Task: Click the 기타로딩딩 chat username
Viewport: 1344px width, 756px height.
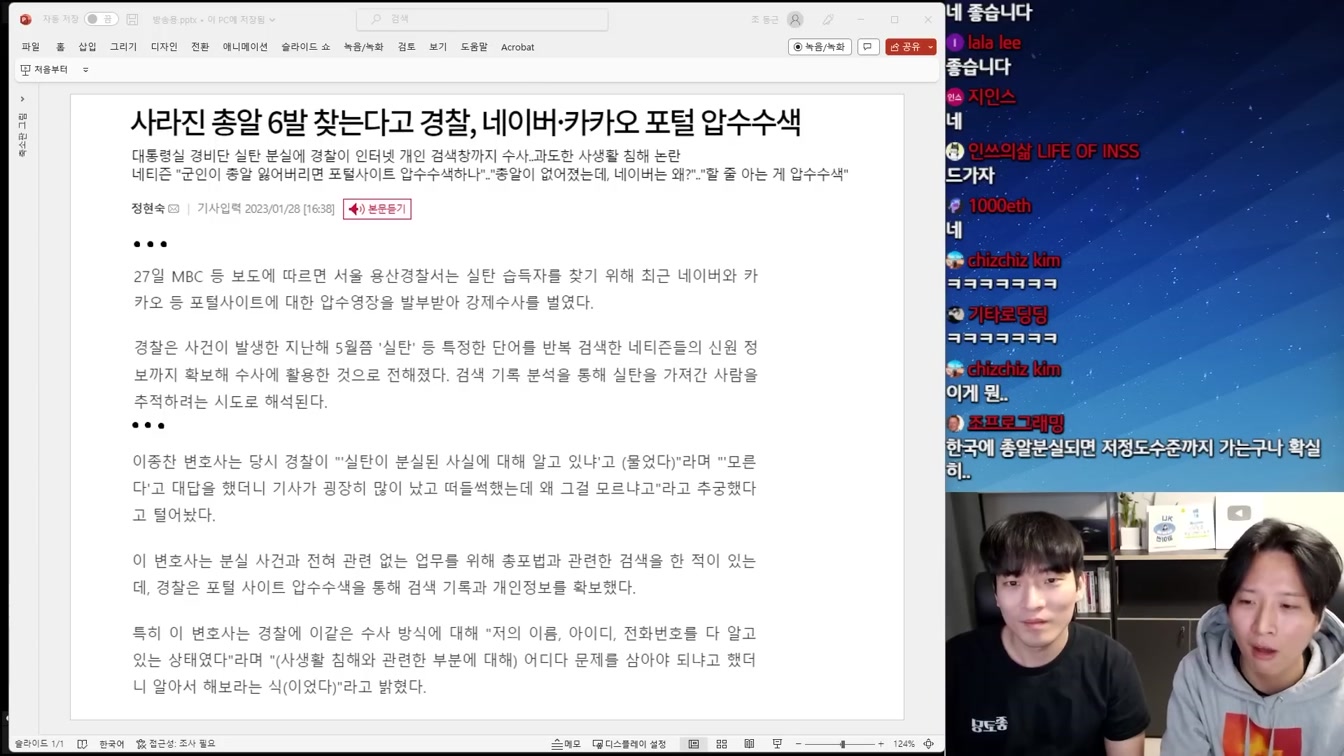Action: click(x=1008, y=315)
